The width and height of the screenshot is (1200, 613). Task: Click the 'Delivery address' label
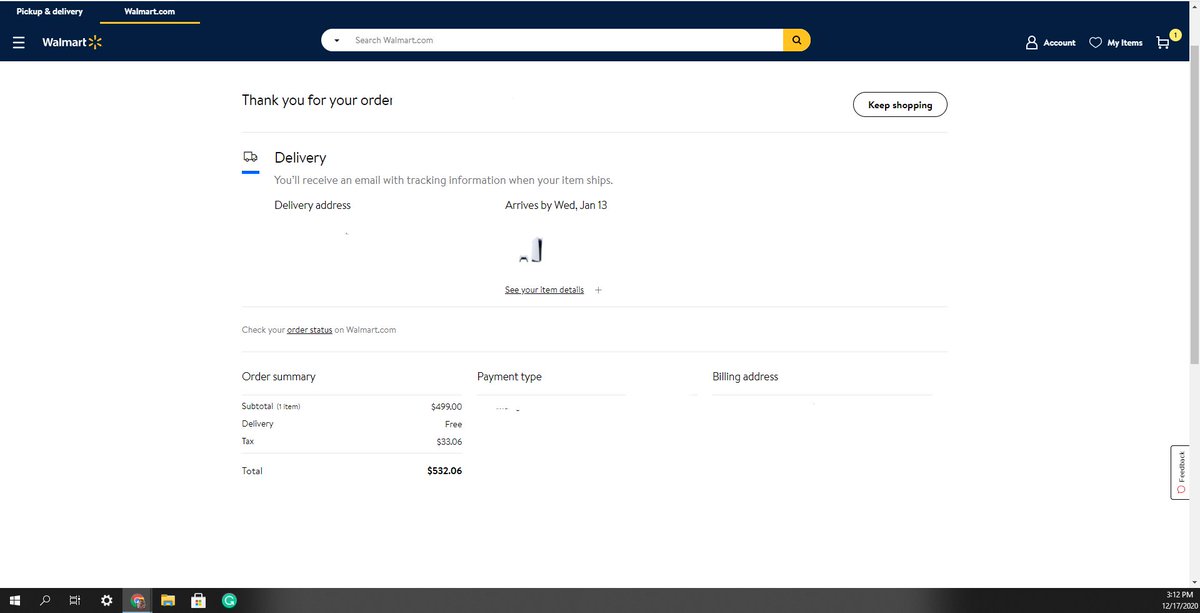(312, 205)
